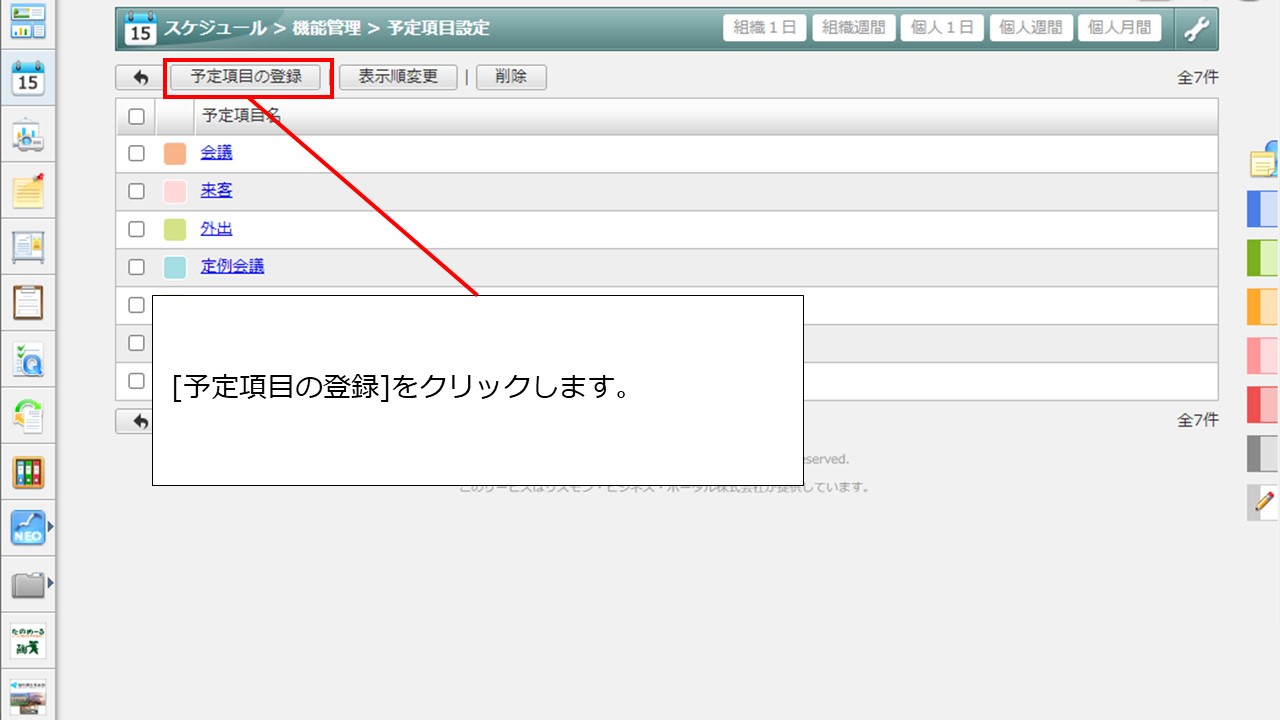This screenshot has width=1280, height=720.
Task: Expand the arrow beside the NEO icon
Action: coord(50,525)
